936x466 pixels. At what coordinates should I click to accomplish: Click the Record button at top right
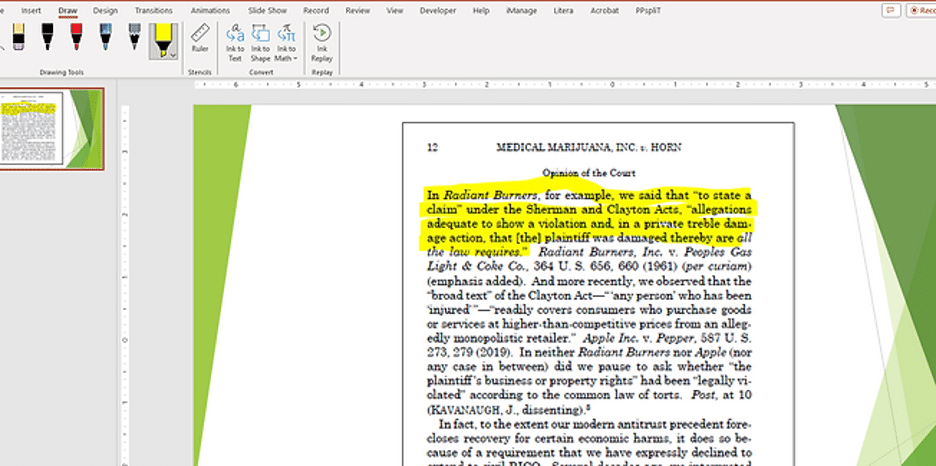pyautogui.click(x=923, y=10)
